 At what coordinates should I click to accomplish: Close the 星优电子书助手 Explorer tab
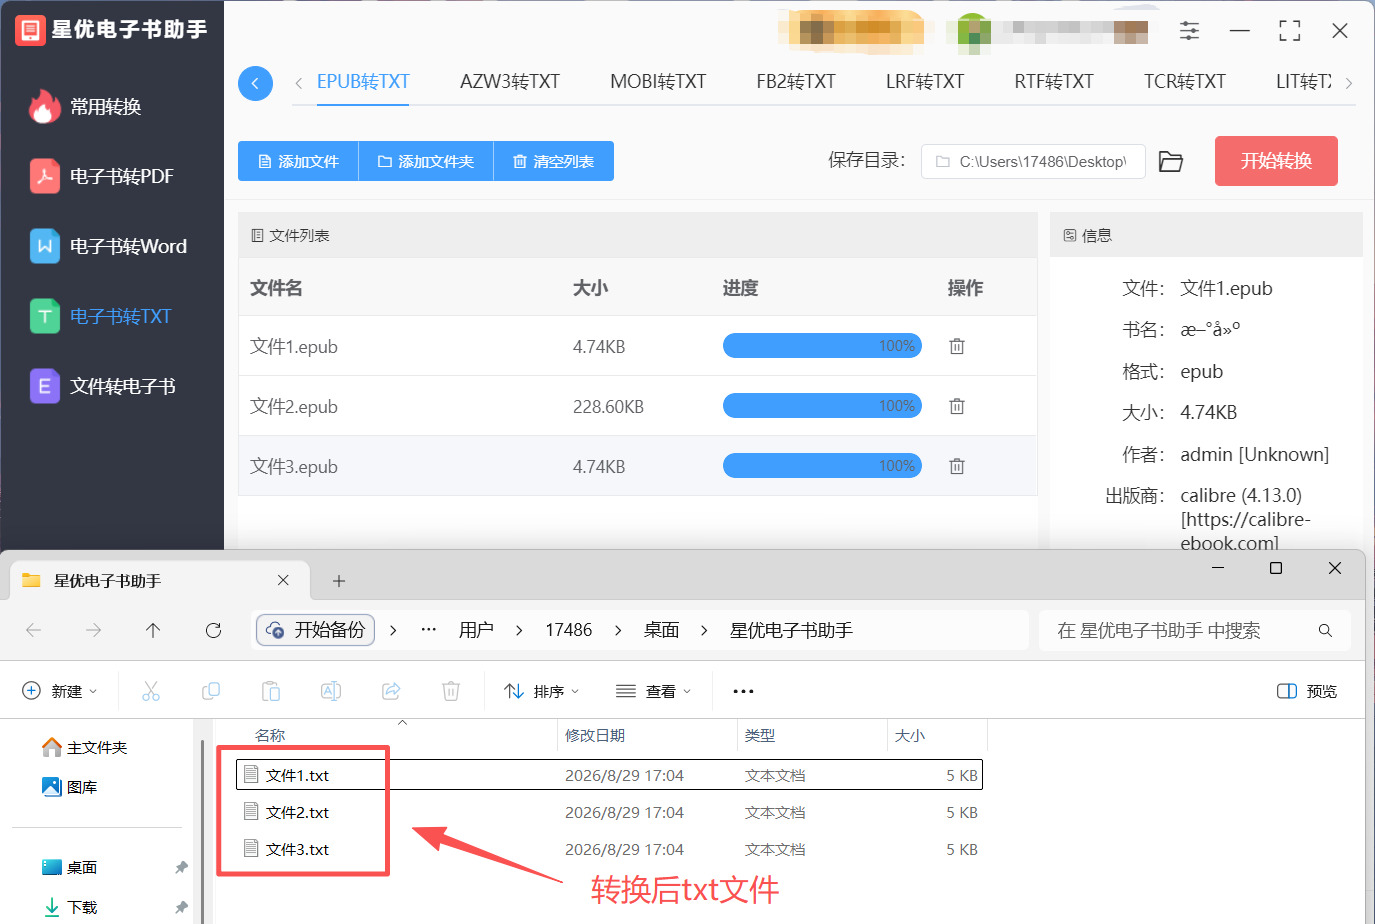click(283, 580)
